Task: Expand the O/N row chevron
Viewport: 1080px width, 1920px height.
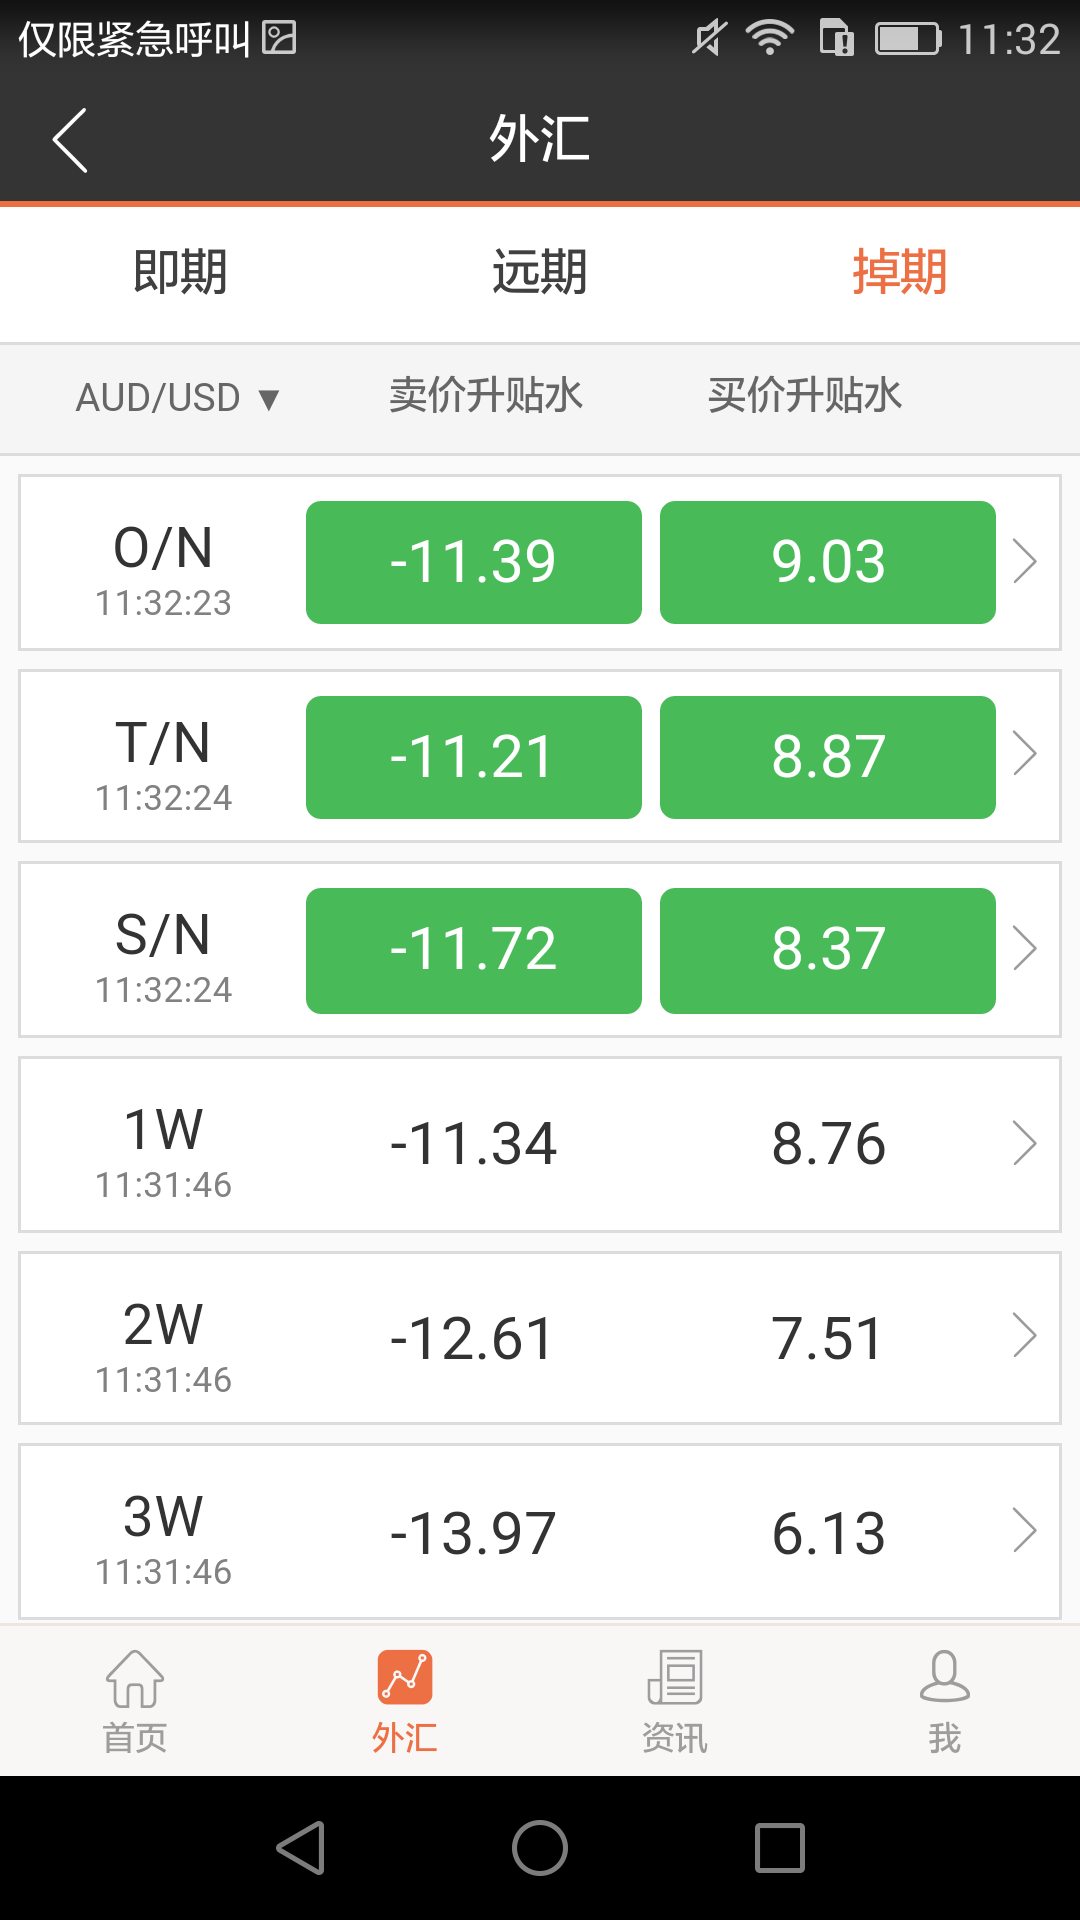Action: pyautogui.click(x=1025, y=561)
